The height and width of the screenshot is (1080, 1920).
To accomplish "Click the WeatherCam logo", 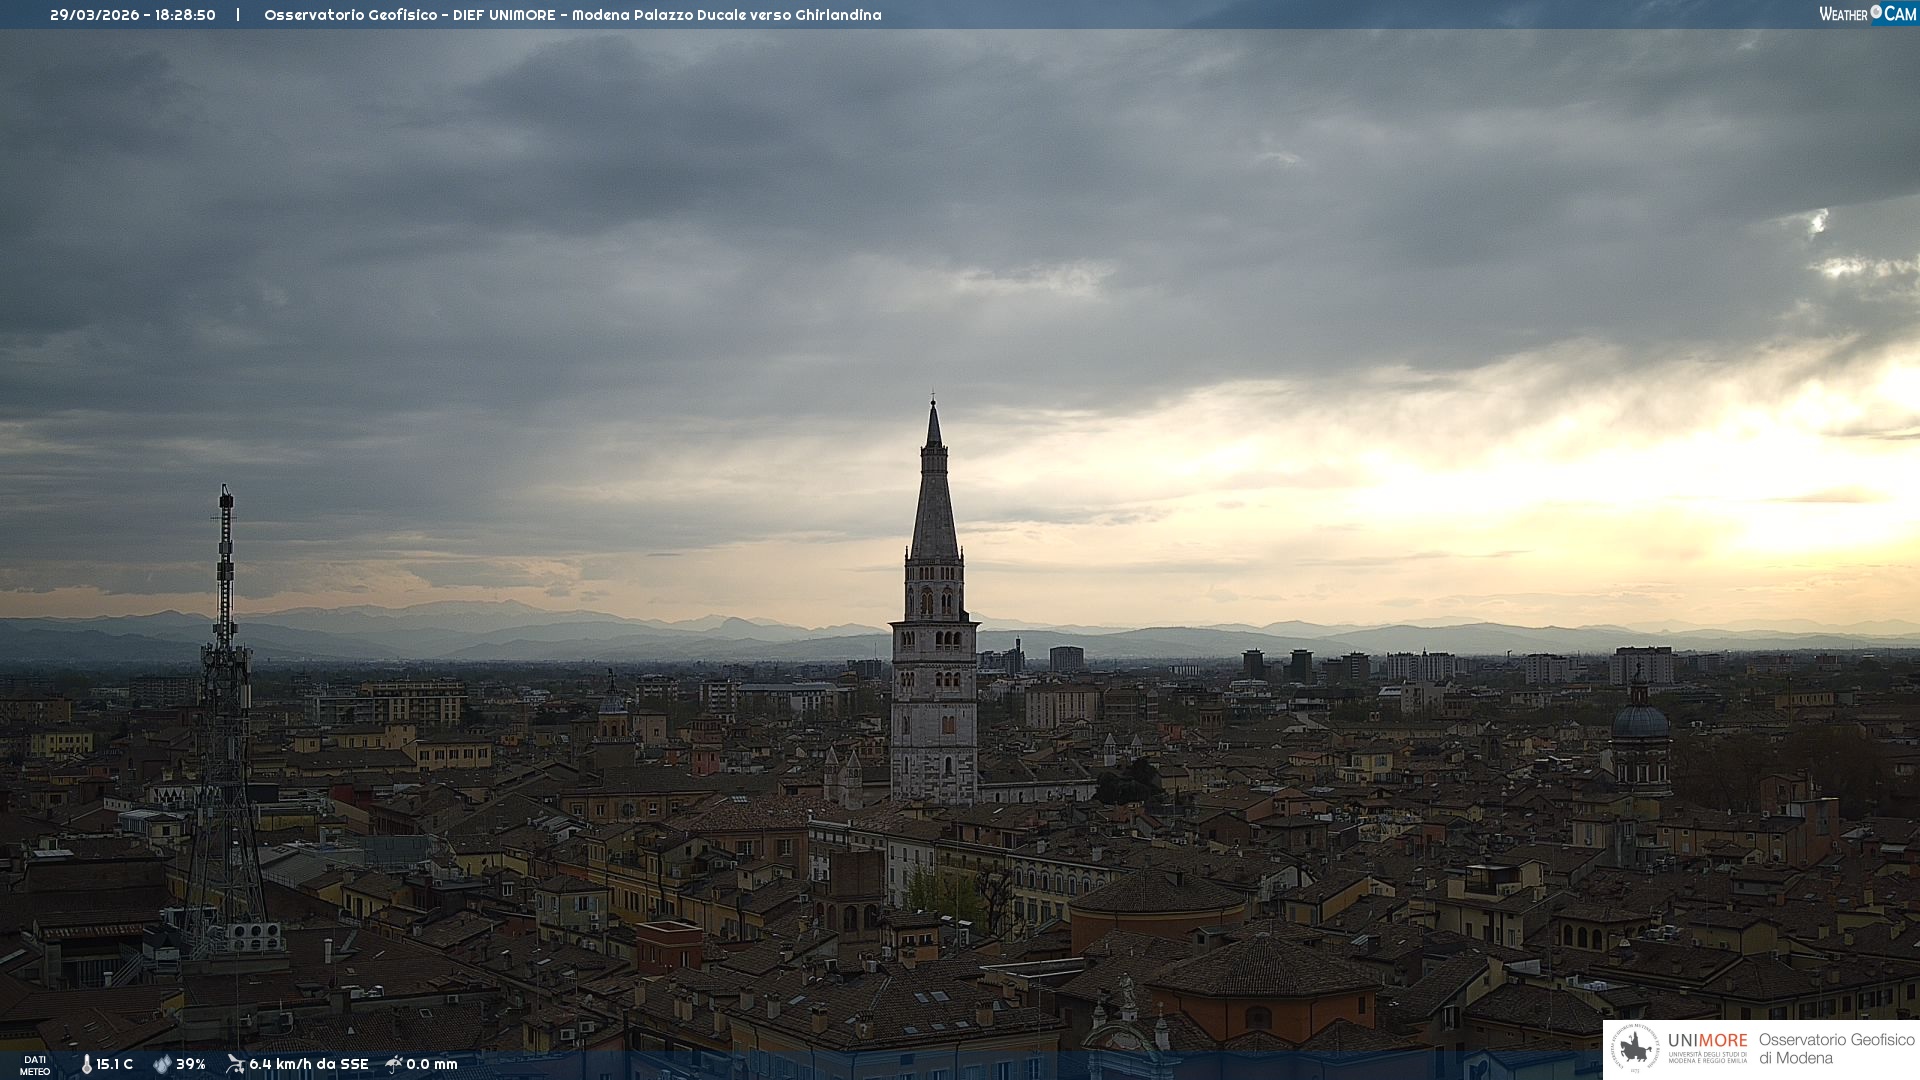I will pyautogui.click(x=1866, y=14).
